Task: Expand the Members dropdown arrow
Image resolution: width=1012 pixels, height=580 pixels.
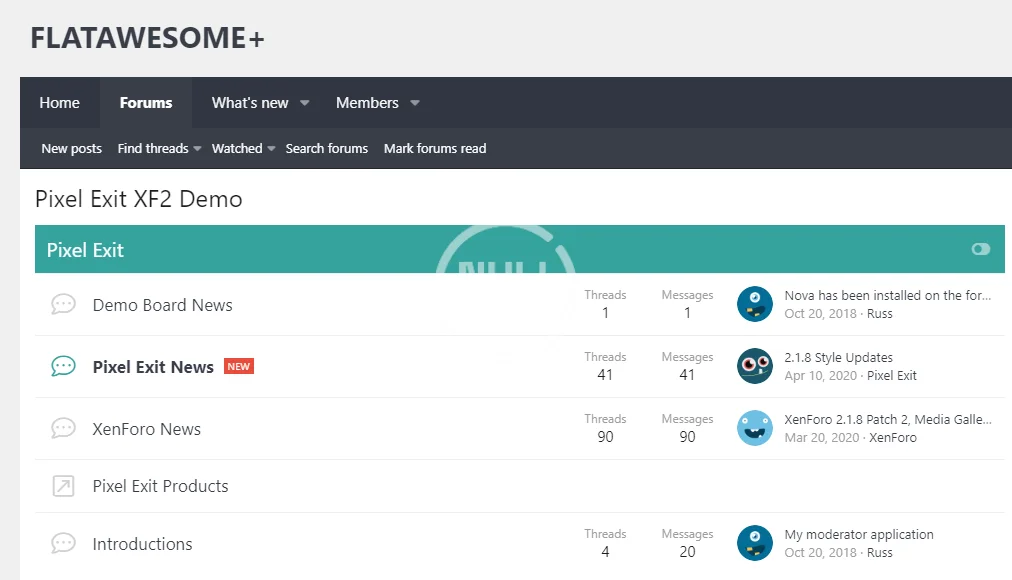Action: (x=415, y=103)
